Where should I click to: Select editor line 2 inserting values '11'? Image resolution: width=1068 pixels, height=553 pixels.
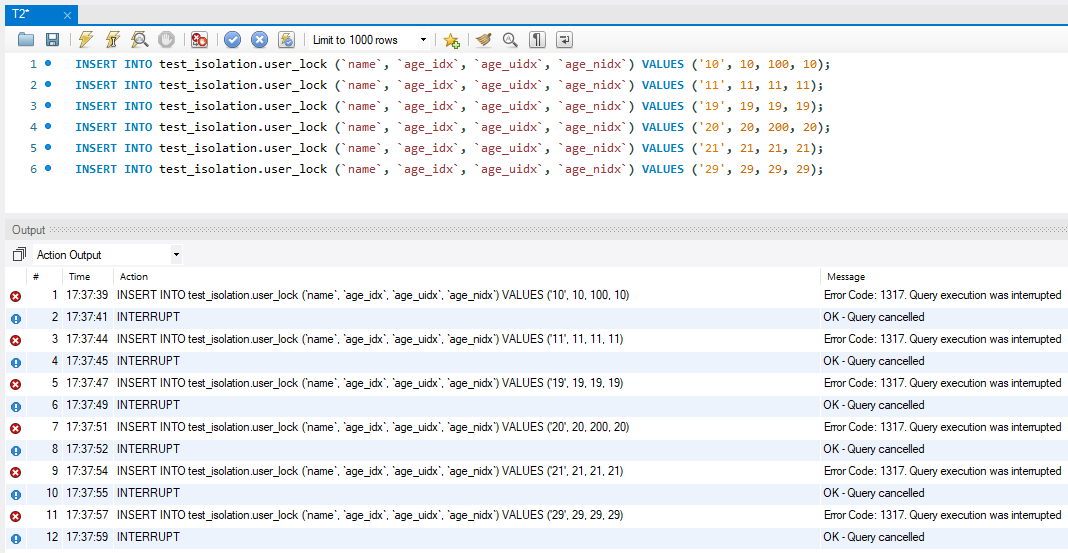click(x=450, y=85)
